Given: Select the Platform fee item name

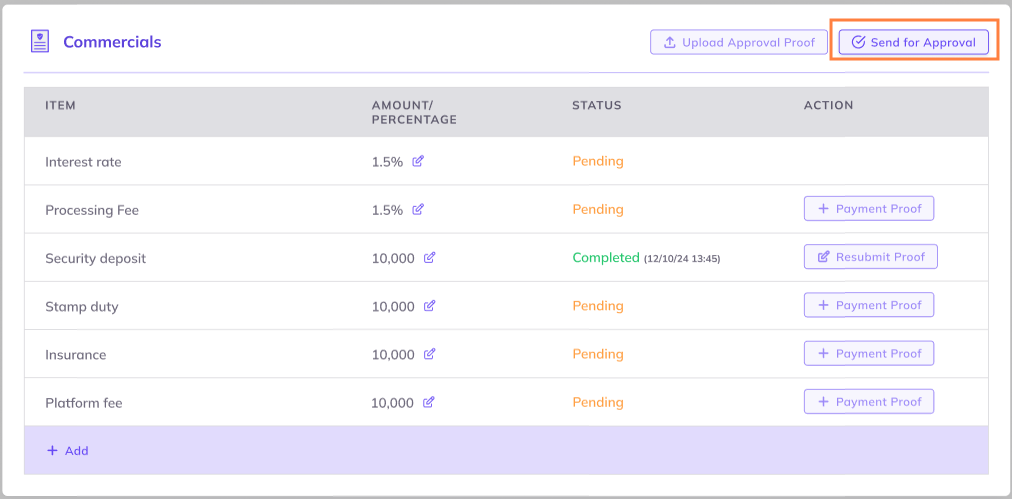Looking at the screenshot, I should click(x=83, y=403).
